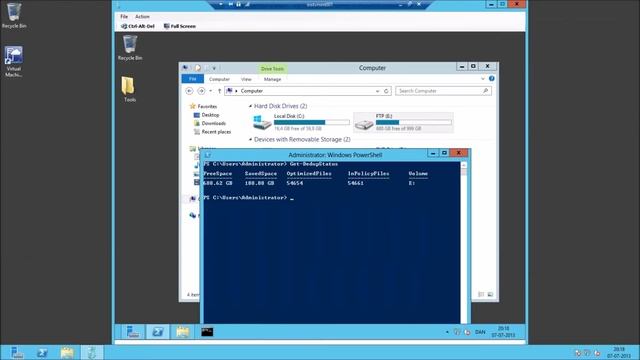Go up one level in Explorer
Viewport: 640px width, 360px height.
point(219,91)
